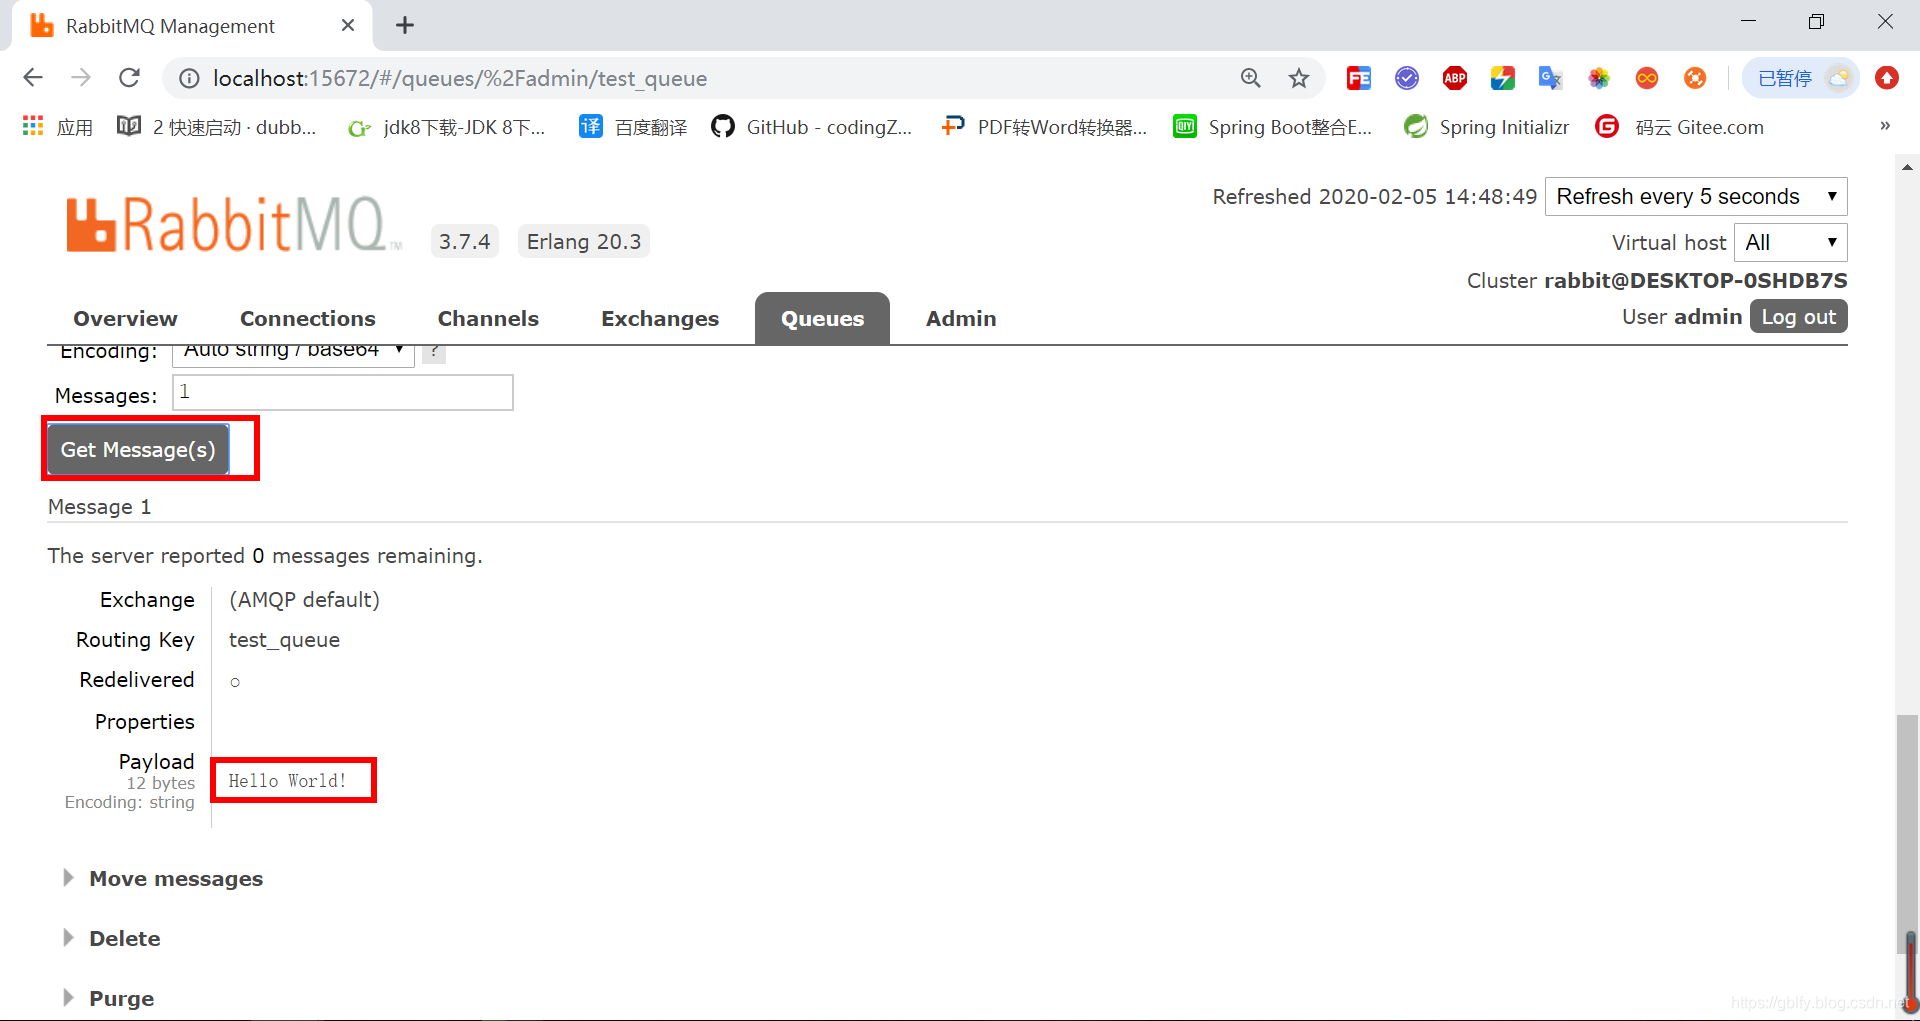This screenshot has height=1021, width=1920.
Task: Open the orange infinity extension icon
Action: click(x=1646, y=78)
